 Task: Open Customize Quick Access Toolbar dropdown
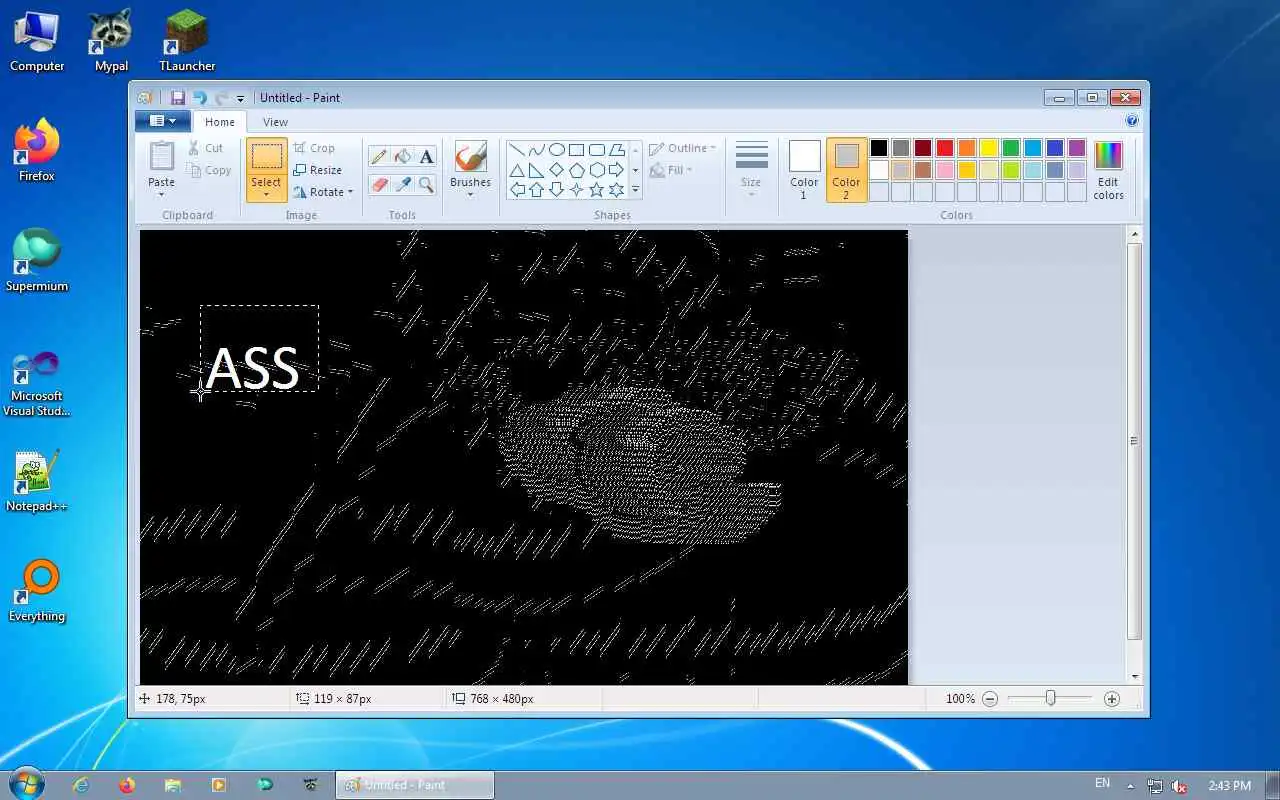coord(240,98)
